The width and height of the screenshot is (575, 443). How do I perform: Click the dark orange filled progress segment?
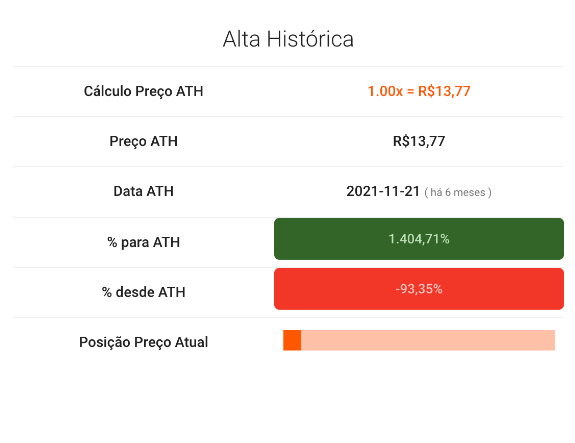coord(292,340)
